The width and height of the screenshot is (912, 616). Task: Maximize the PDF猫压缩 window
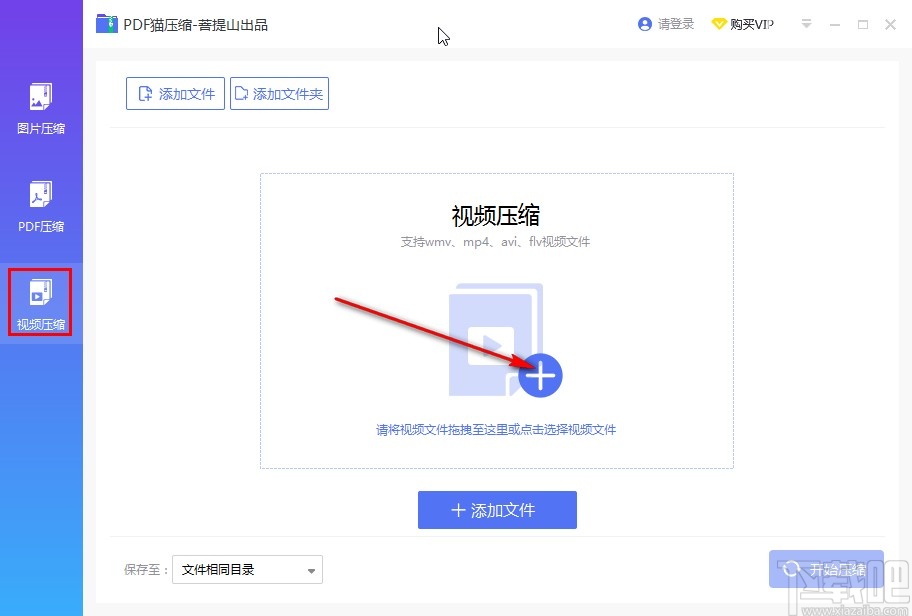pos(863,24)
